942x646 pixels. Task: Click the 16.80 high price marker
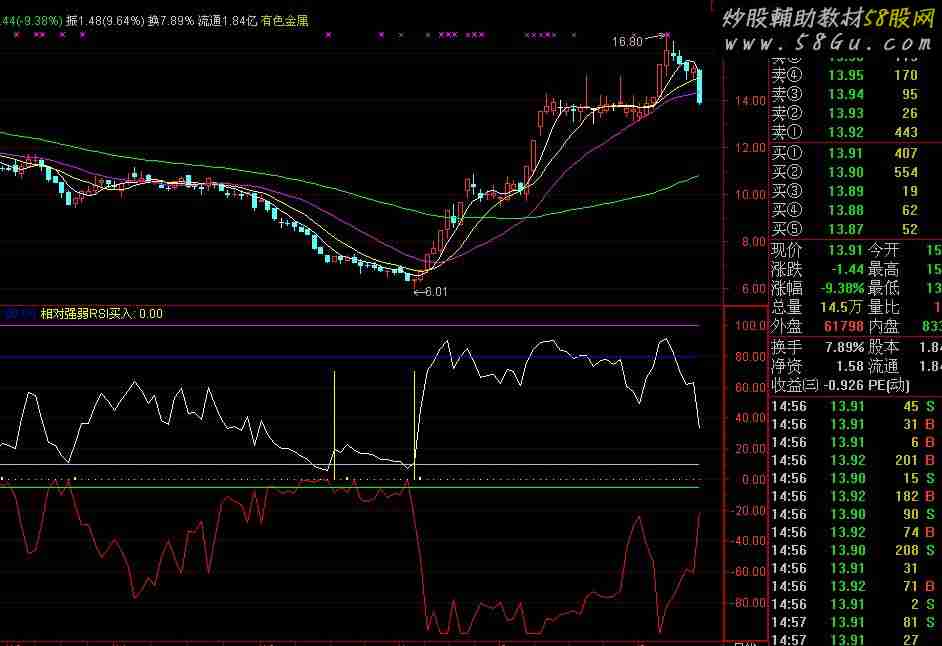click(x=627, y=41)
